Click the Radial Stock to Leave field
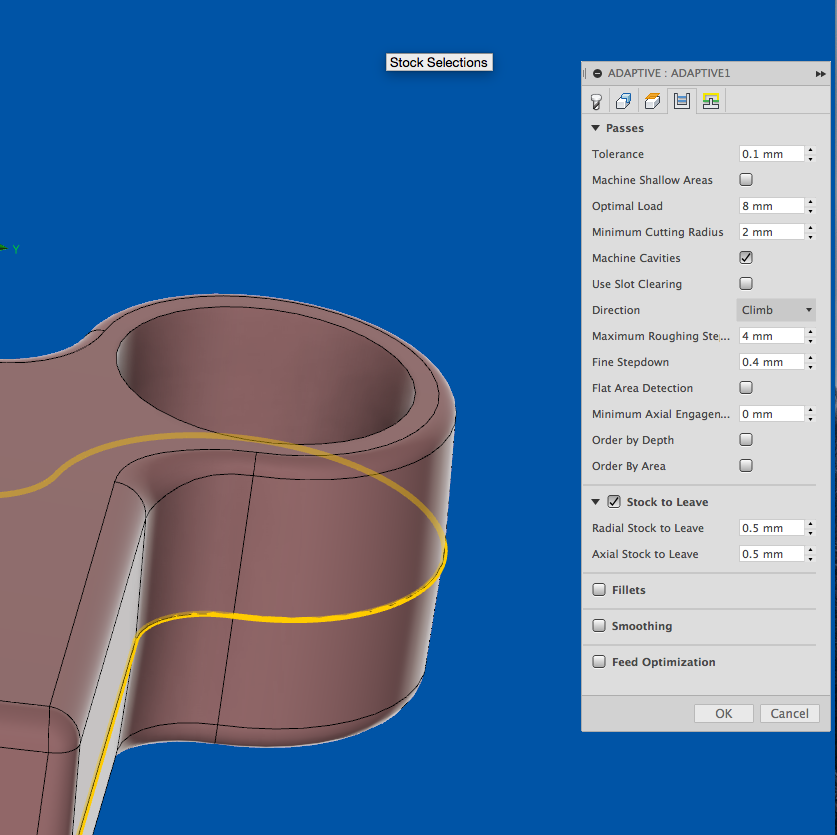Screen dimensions: 837x835 tap(771, 527)
